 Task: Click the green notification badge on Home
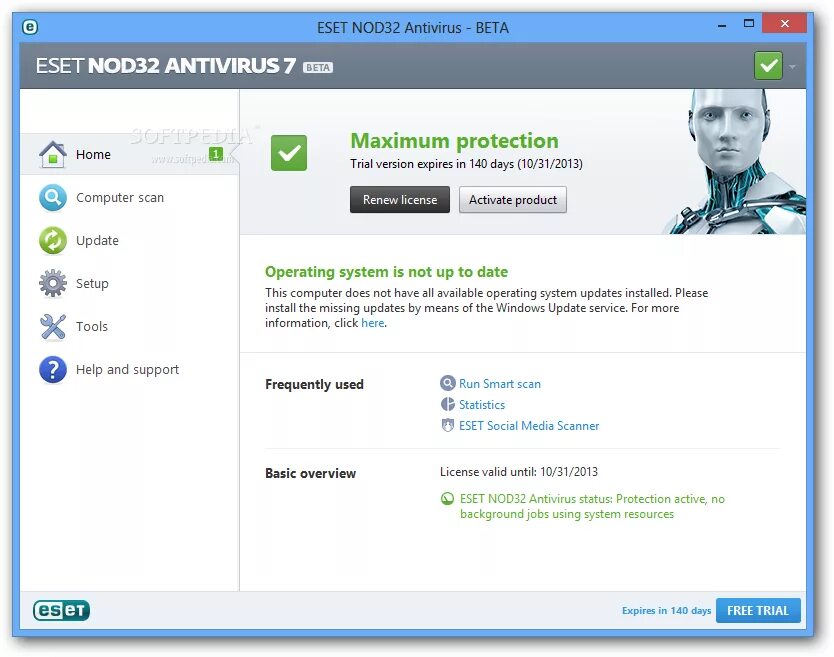(215, 154)
